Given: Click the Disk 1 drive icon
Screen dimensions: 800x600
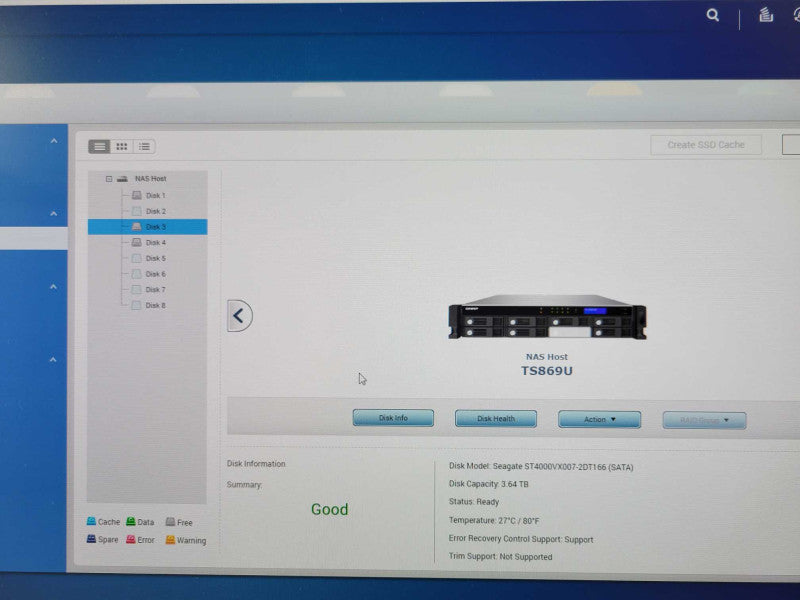Looking at the screenshot, I should tap(137, 195).
